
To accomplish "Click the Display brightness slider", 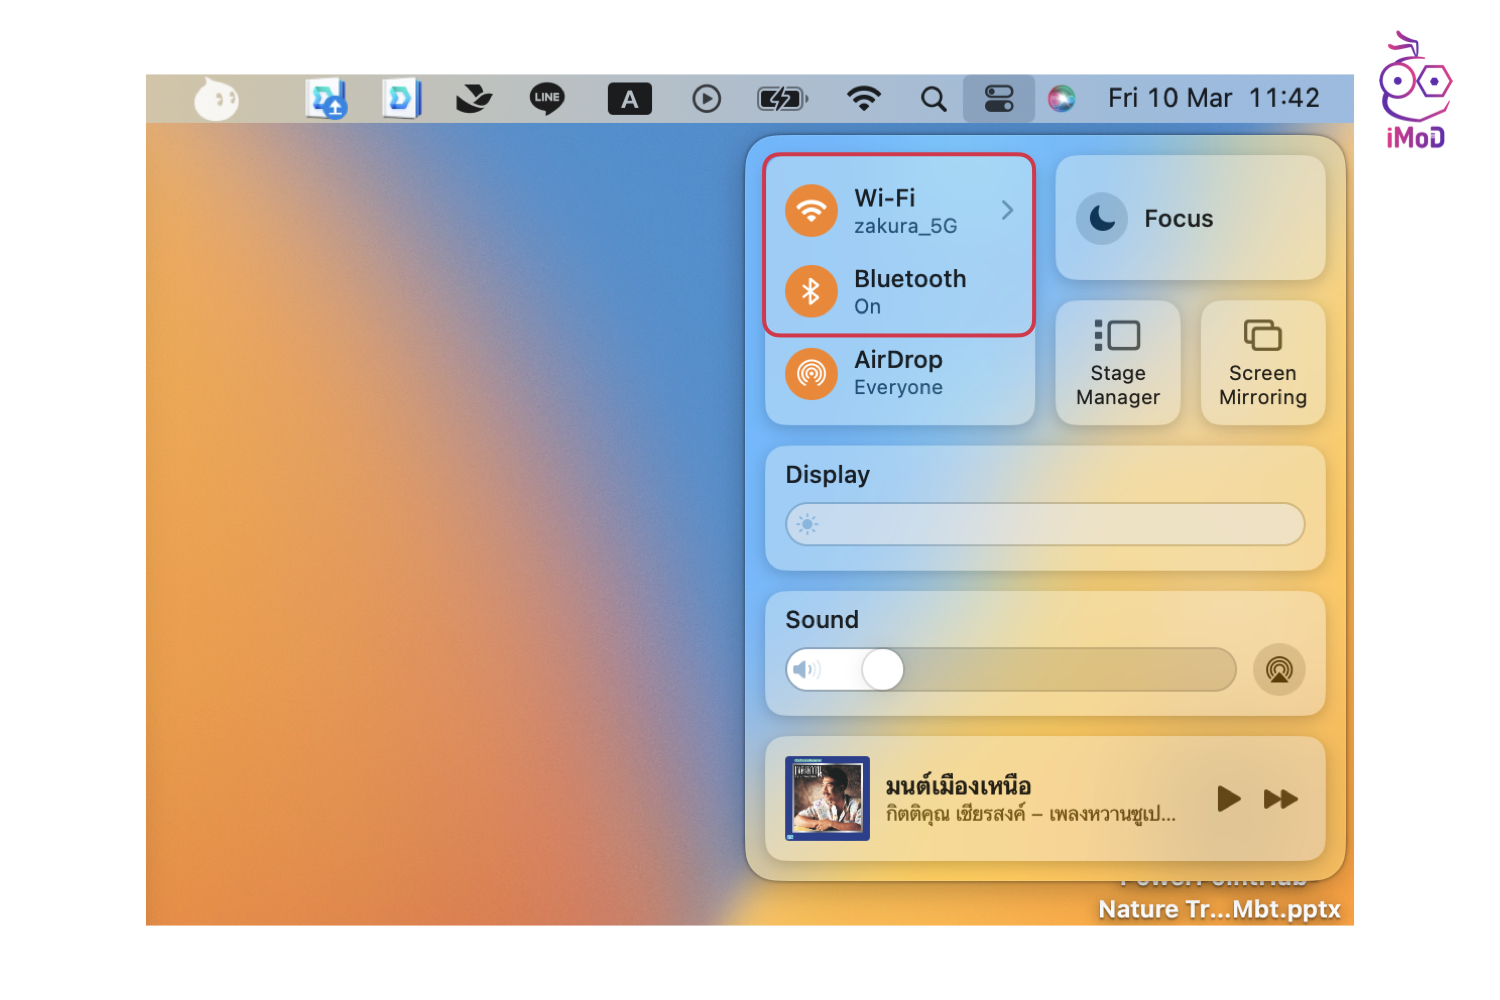I will pyautogui.click(x=1045, y=524).
